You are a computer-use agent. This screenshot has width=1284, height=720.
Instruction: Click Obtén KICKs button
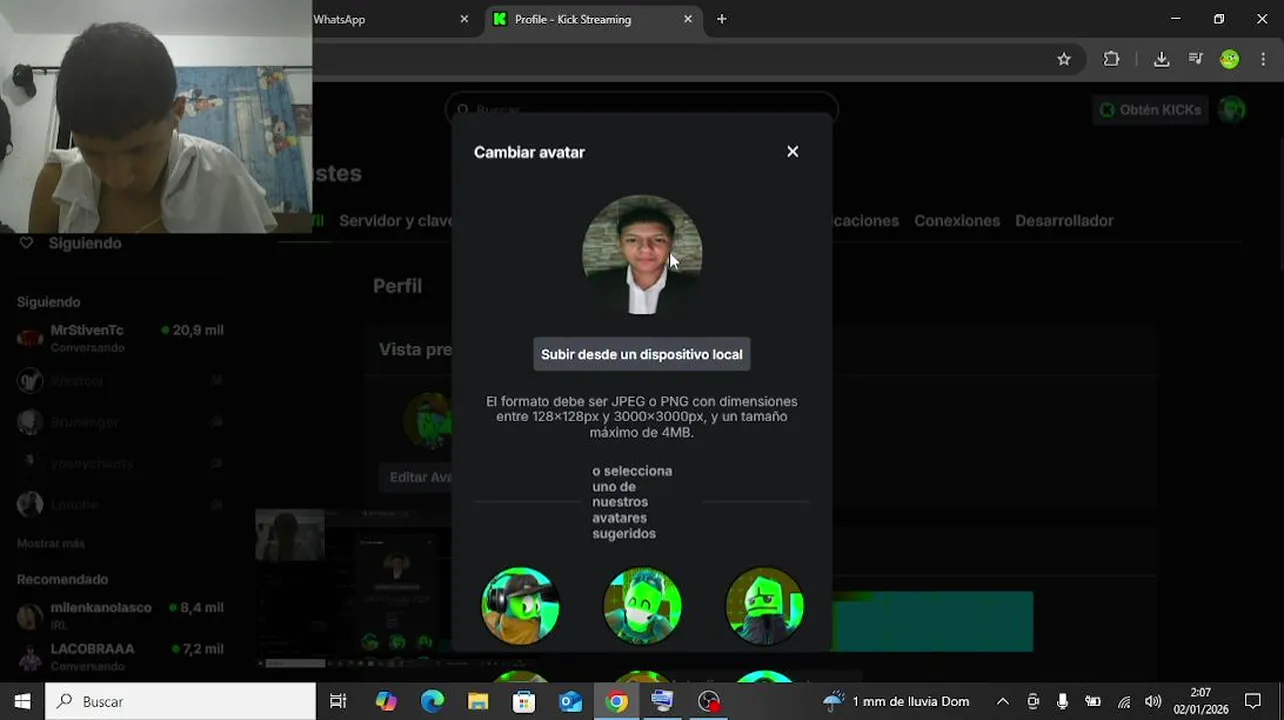[x=1150, y=110]
